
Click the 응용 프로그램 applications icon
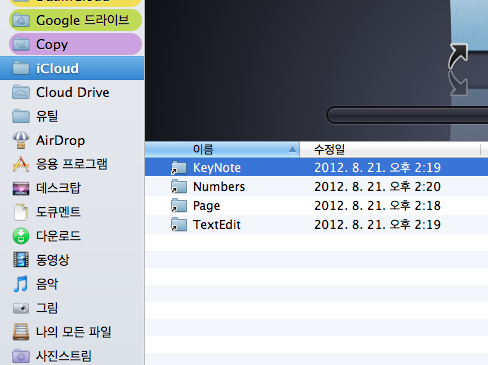pyautogui.click(x=21, y=164)
